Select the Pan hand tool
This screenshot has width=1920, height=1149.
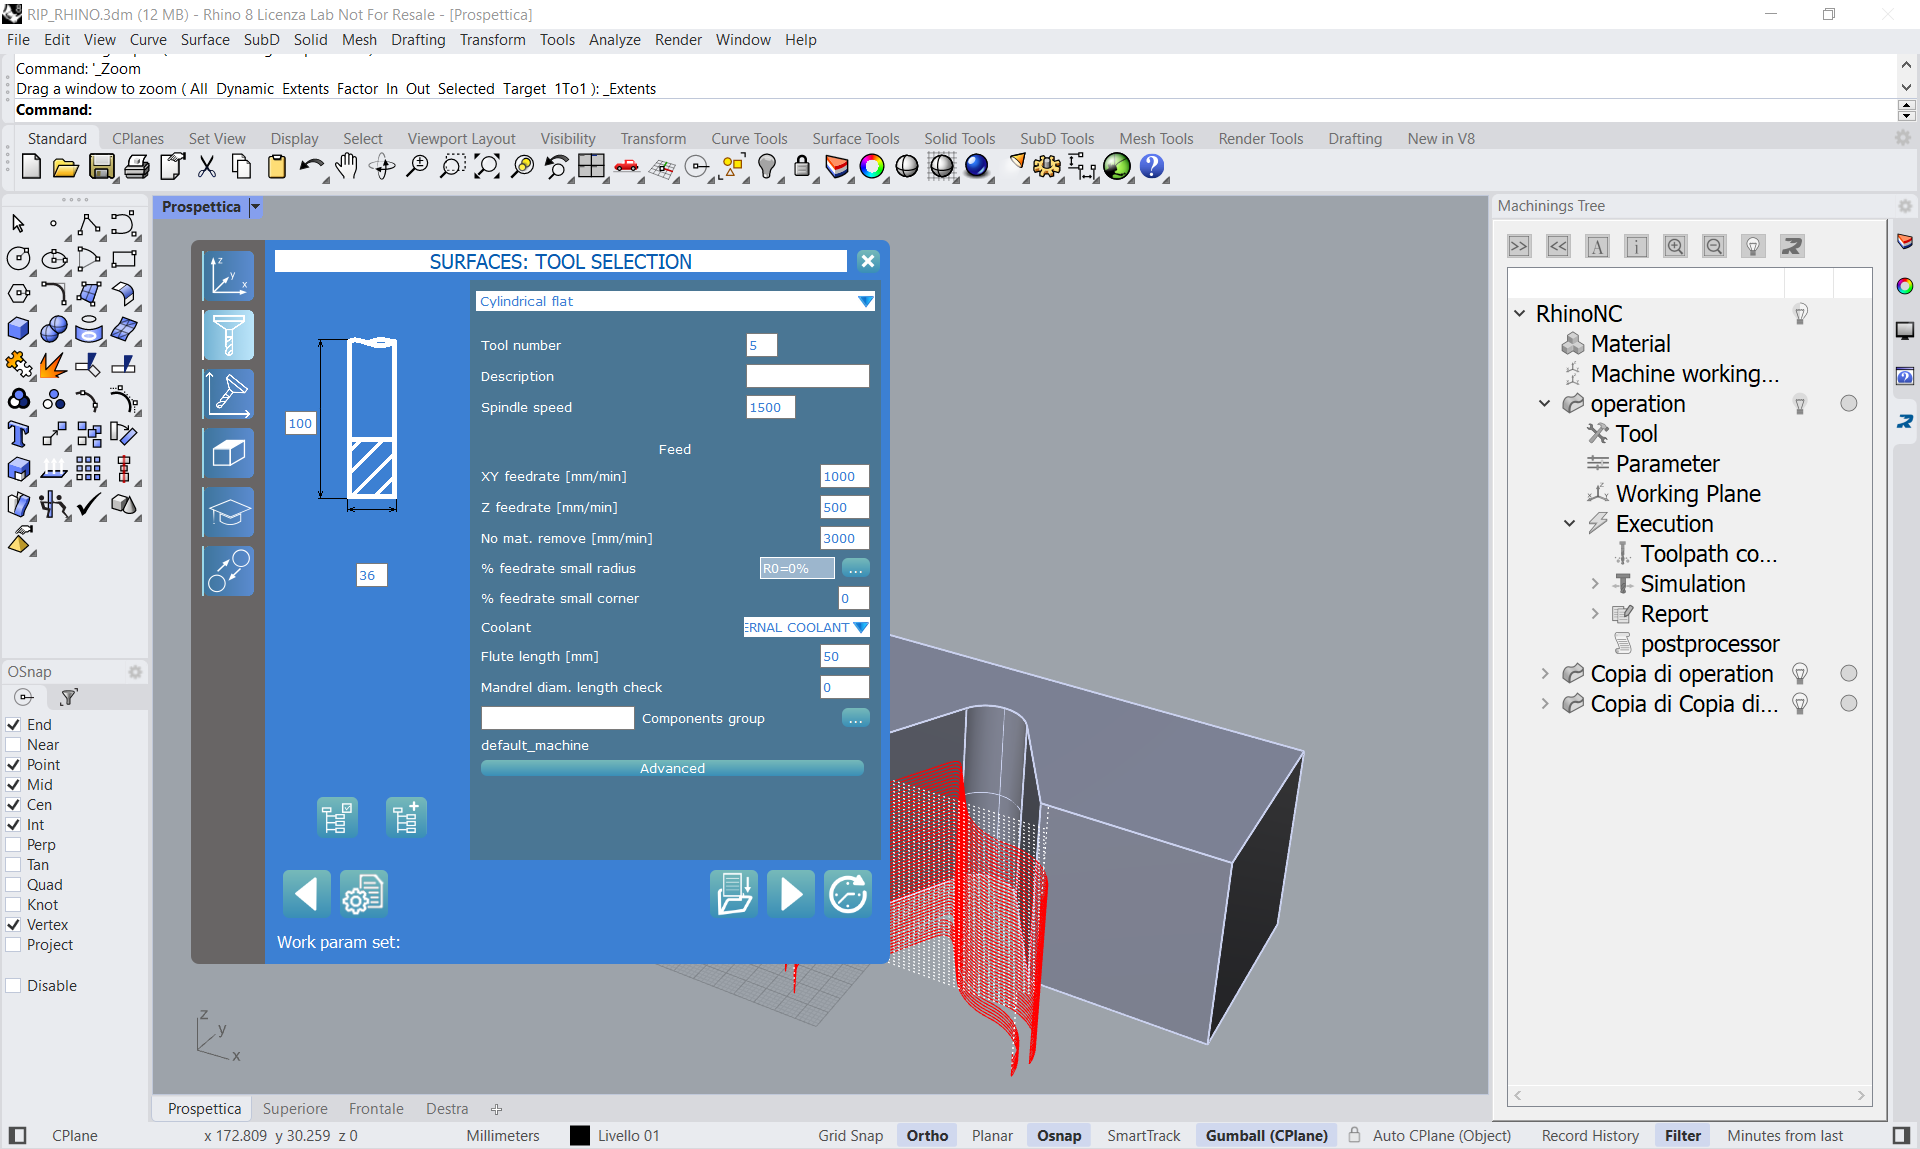click(x=347, y=167)
